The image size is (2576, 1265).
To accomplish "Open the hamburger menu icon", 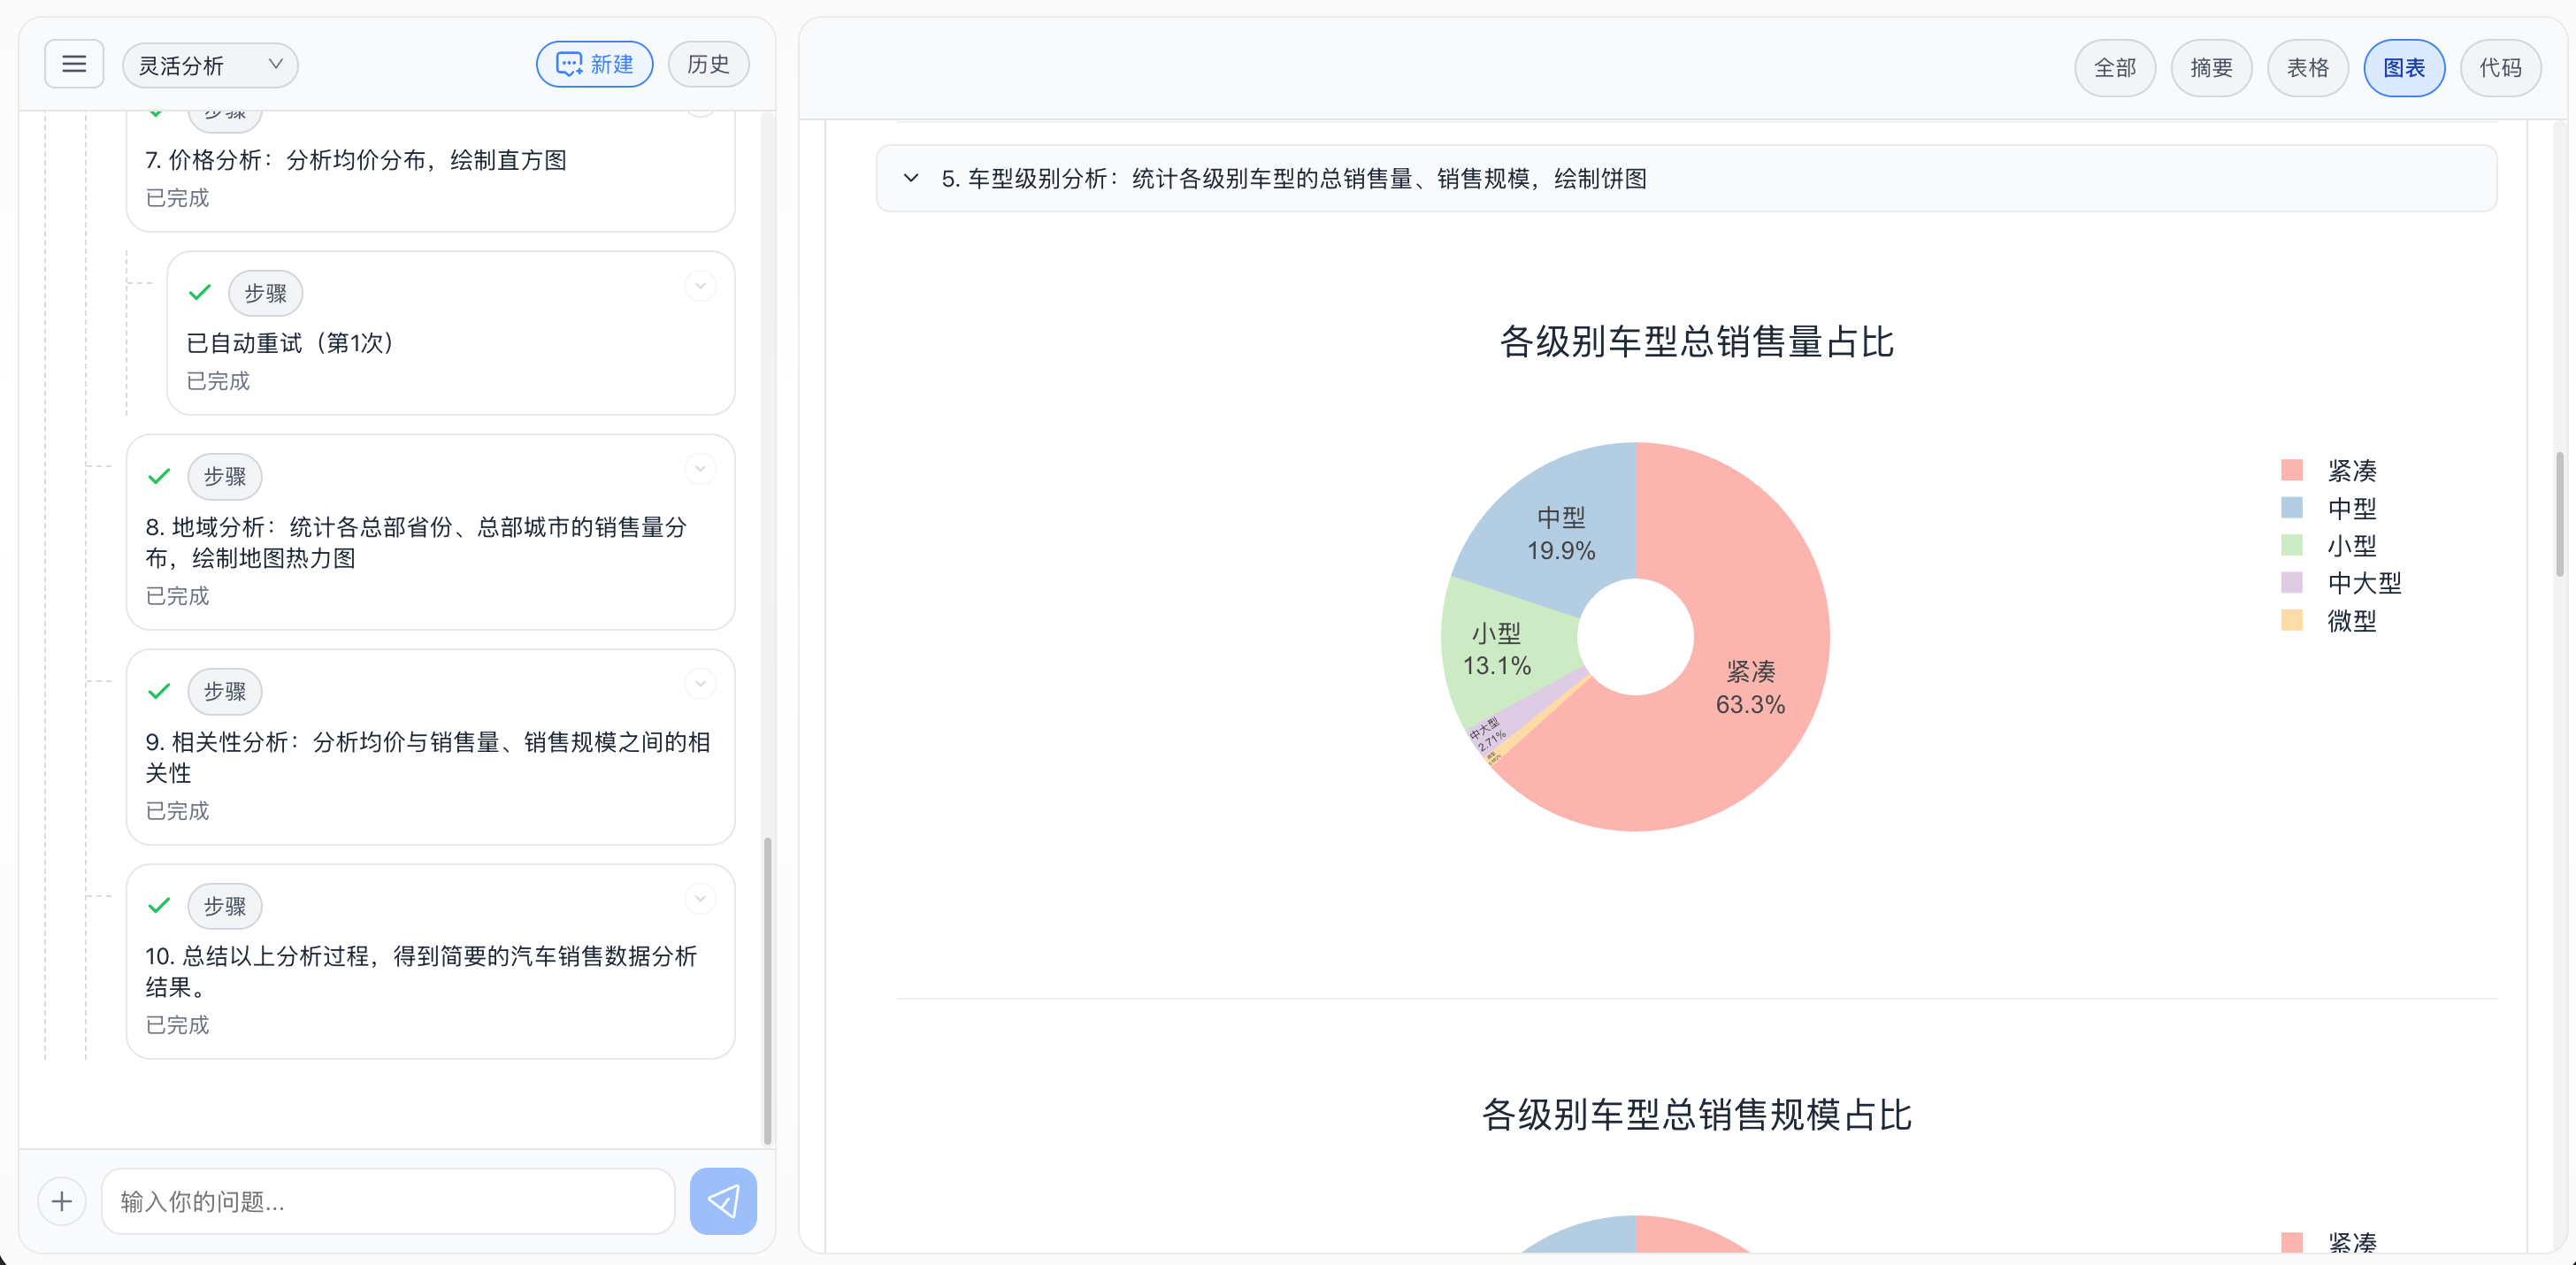I will coord(74,65).
